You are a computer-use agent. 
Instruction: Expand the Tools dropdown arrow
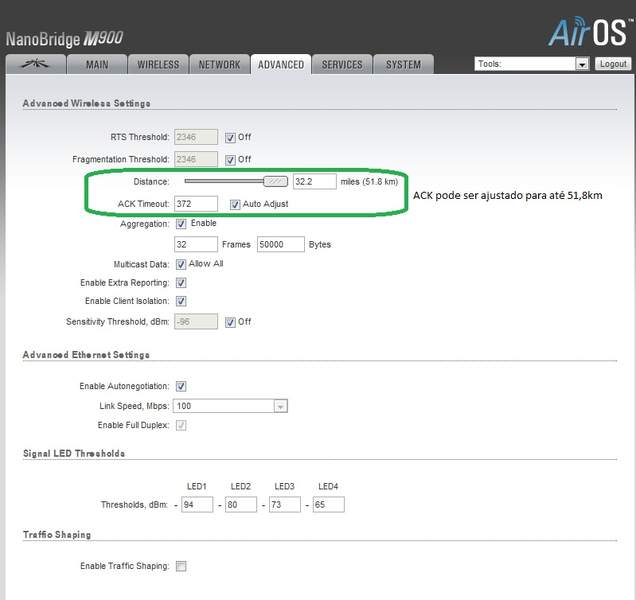(582, 64)
